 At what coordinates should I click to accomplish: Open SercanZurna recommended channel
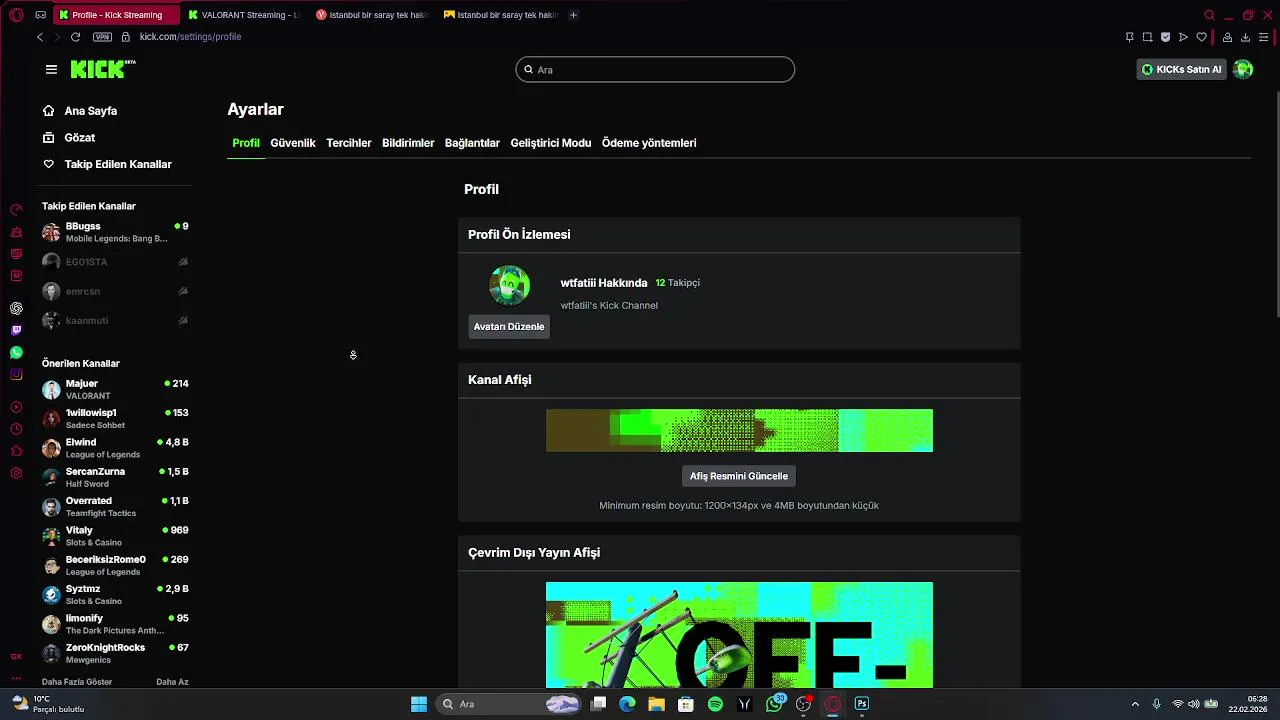tap(115, 477)
